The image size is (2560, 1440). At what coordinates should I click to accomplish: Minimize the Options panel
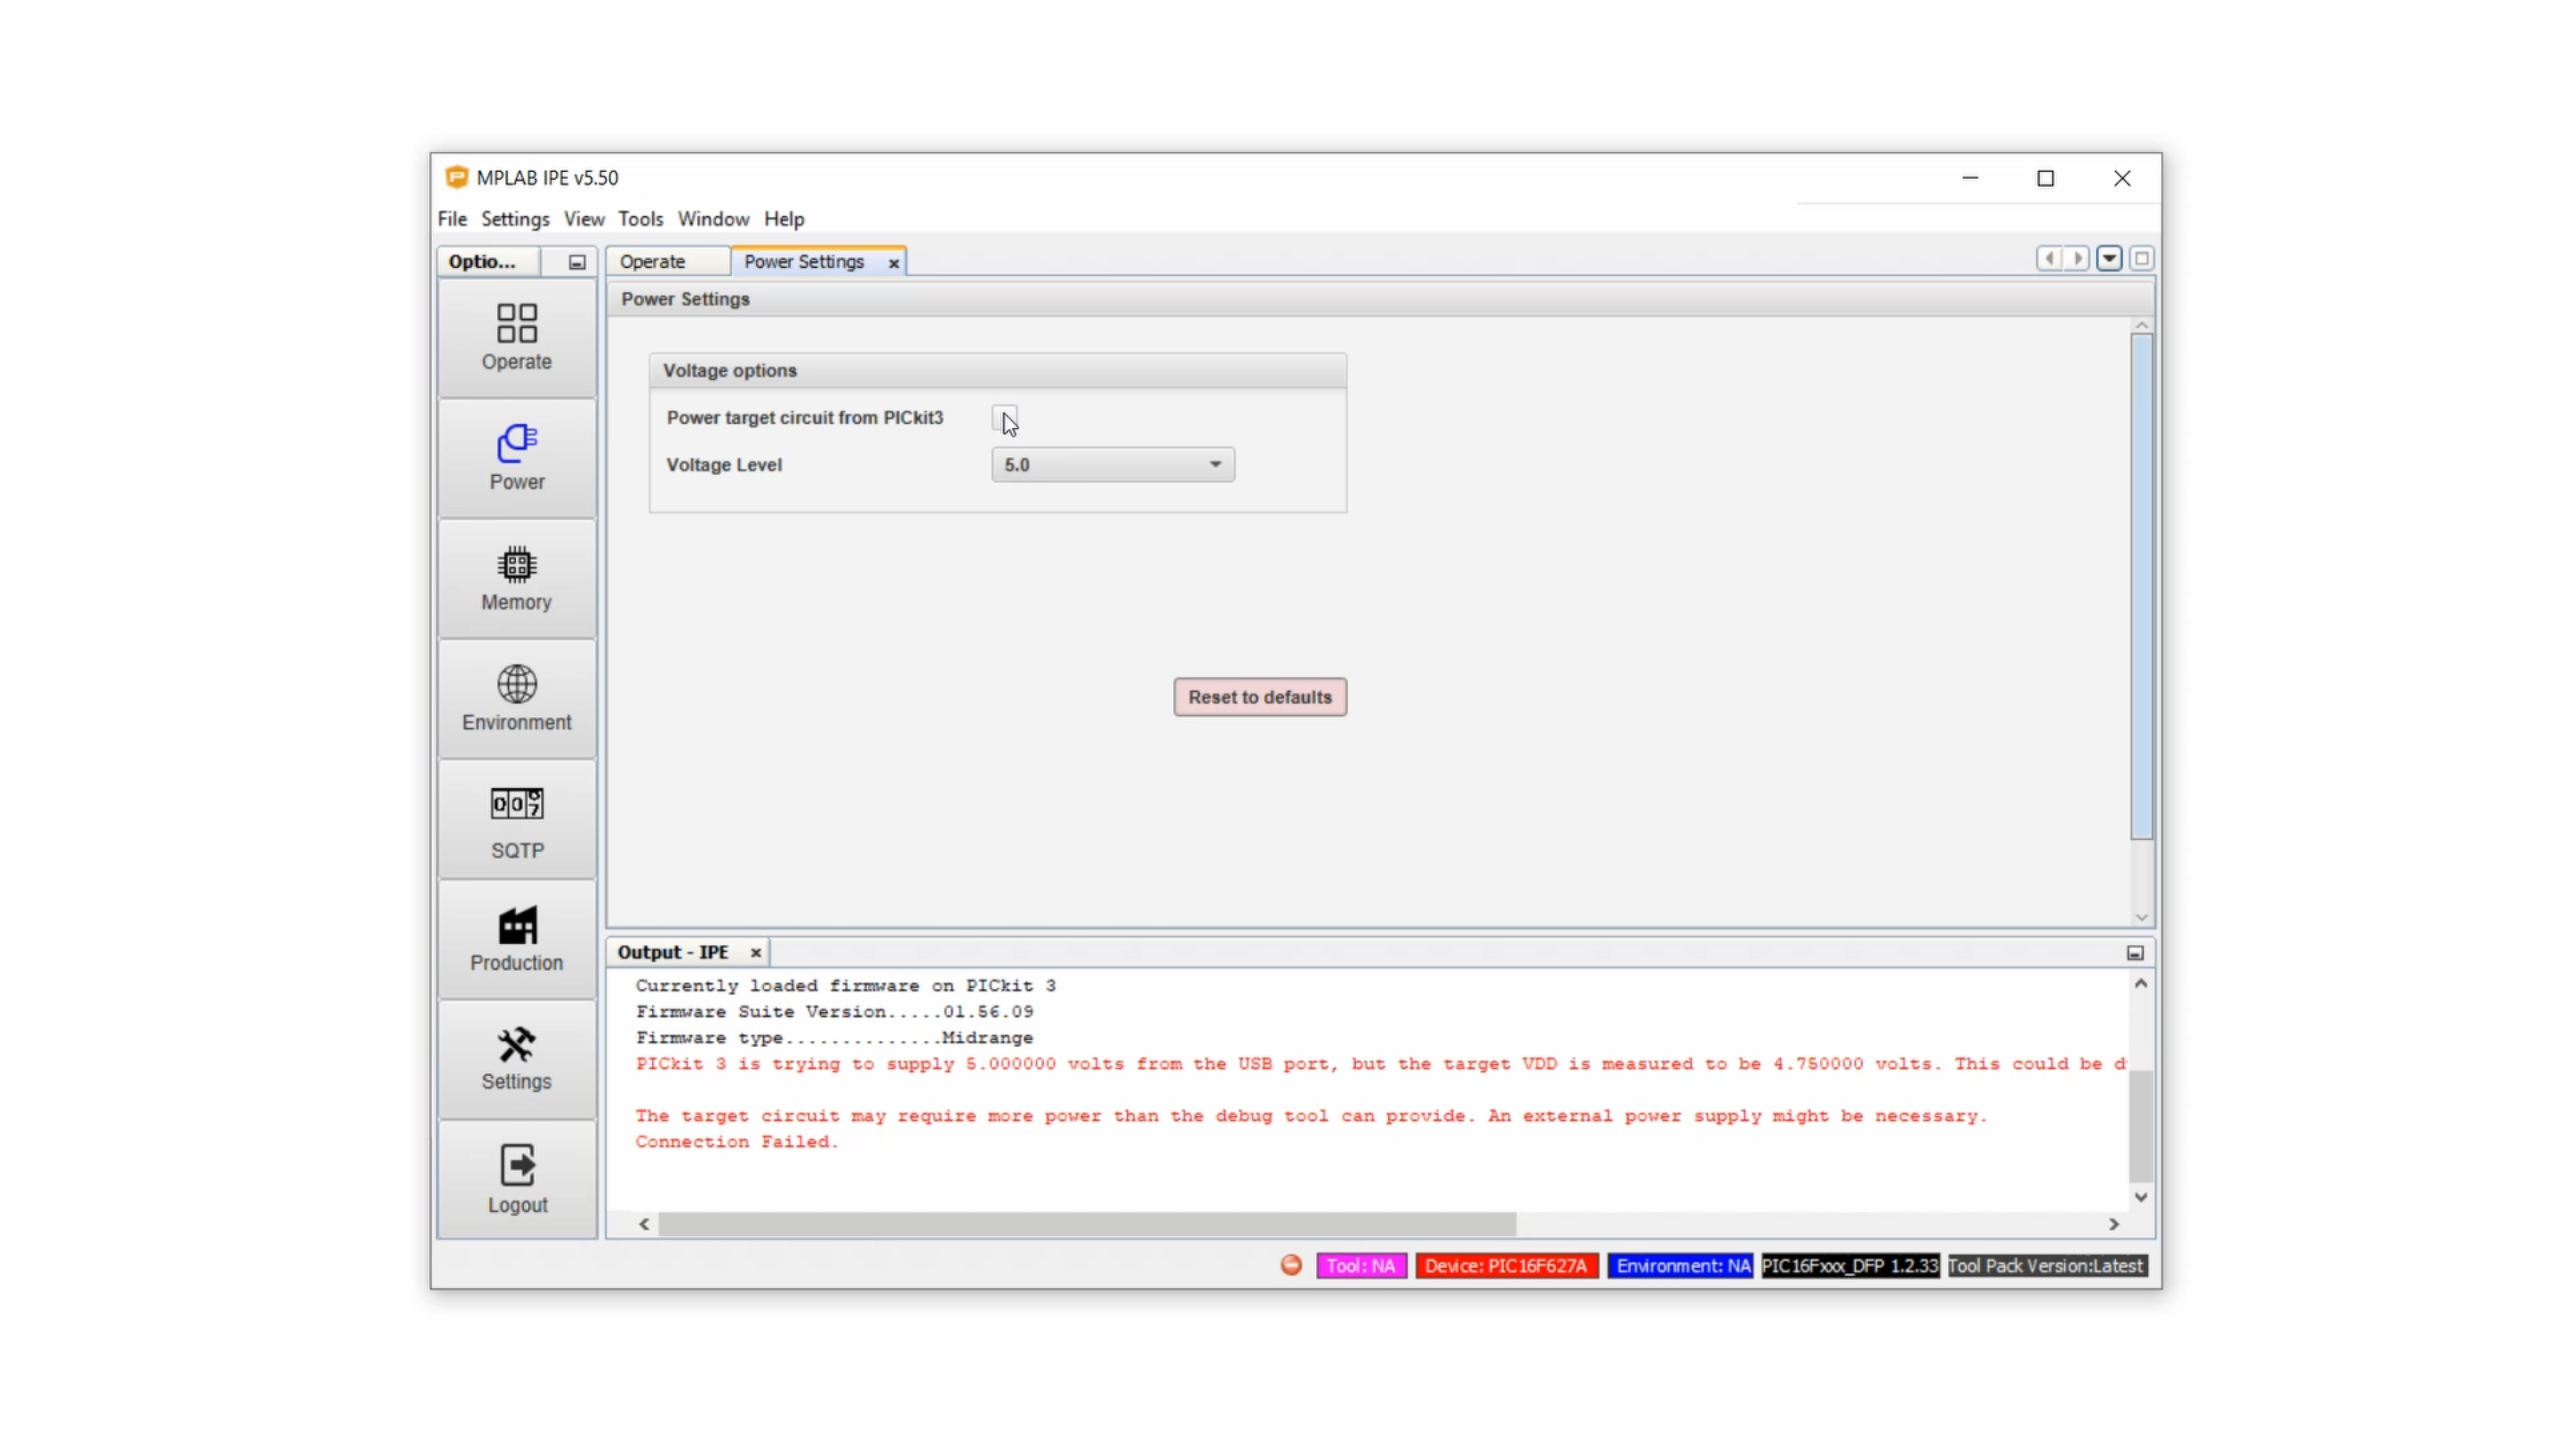point(577,262)
